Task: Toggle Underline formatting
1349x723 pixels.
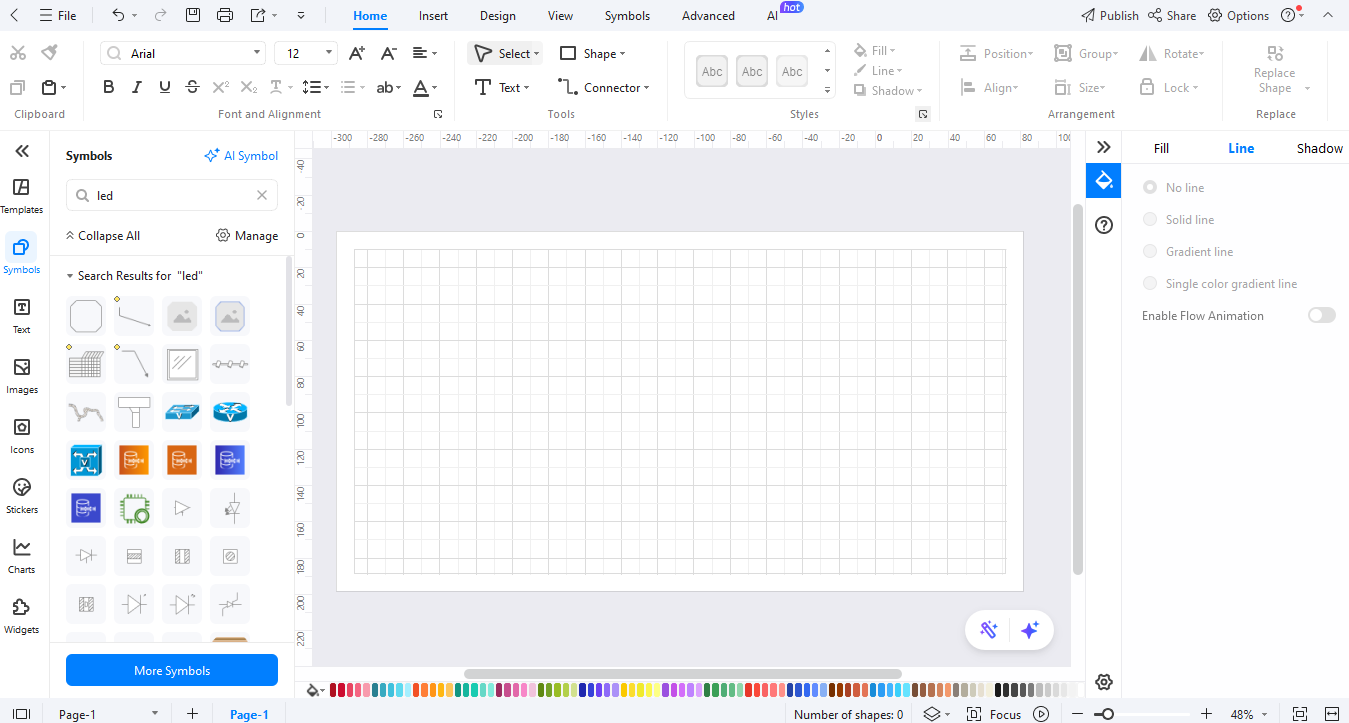Action: pos(165,87)
